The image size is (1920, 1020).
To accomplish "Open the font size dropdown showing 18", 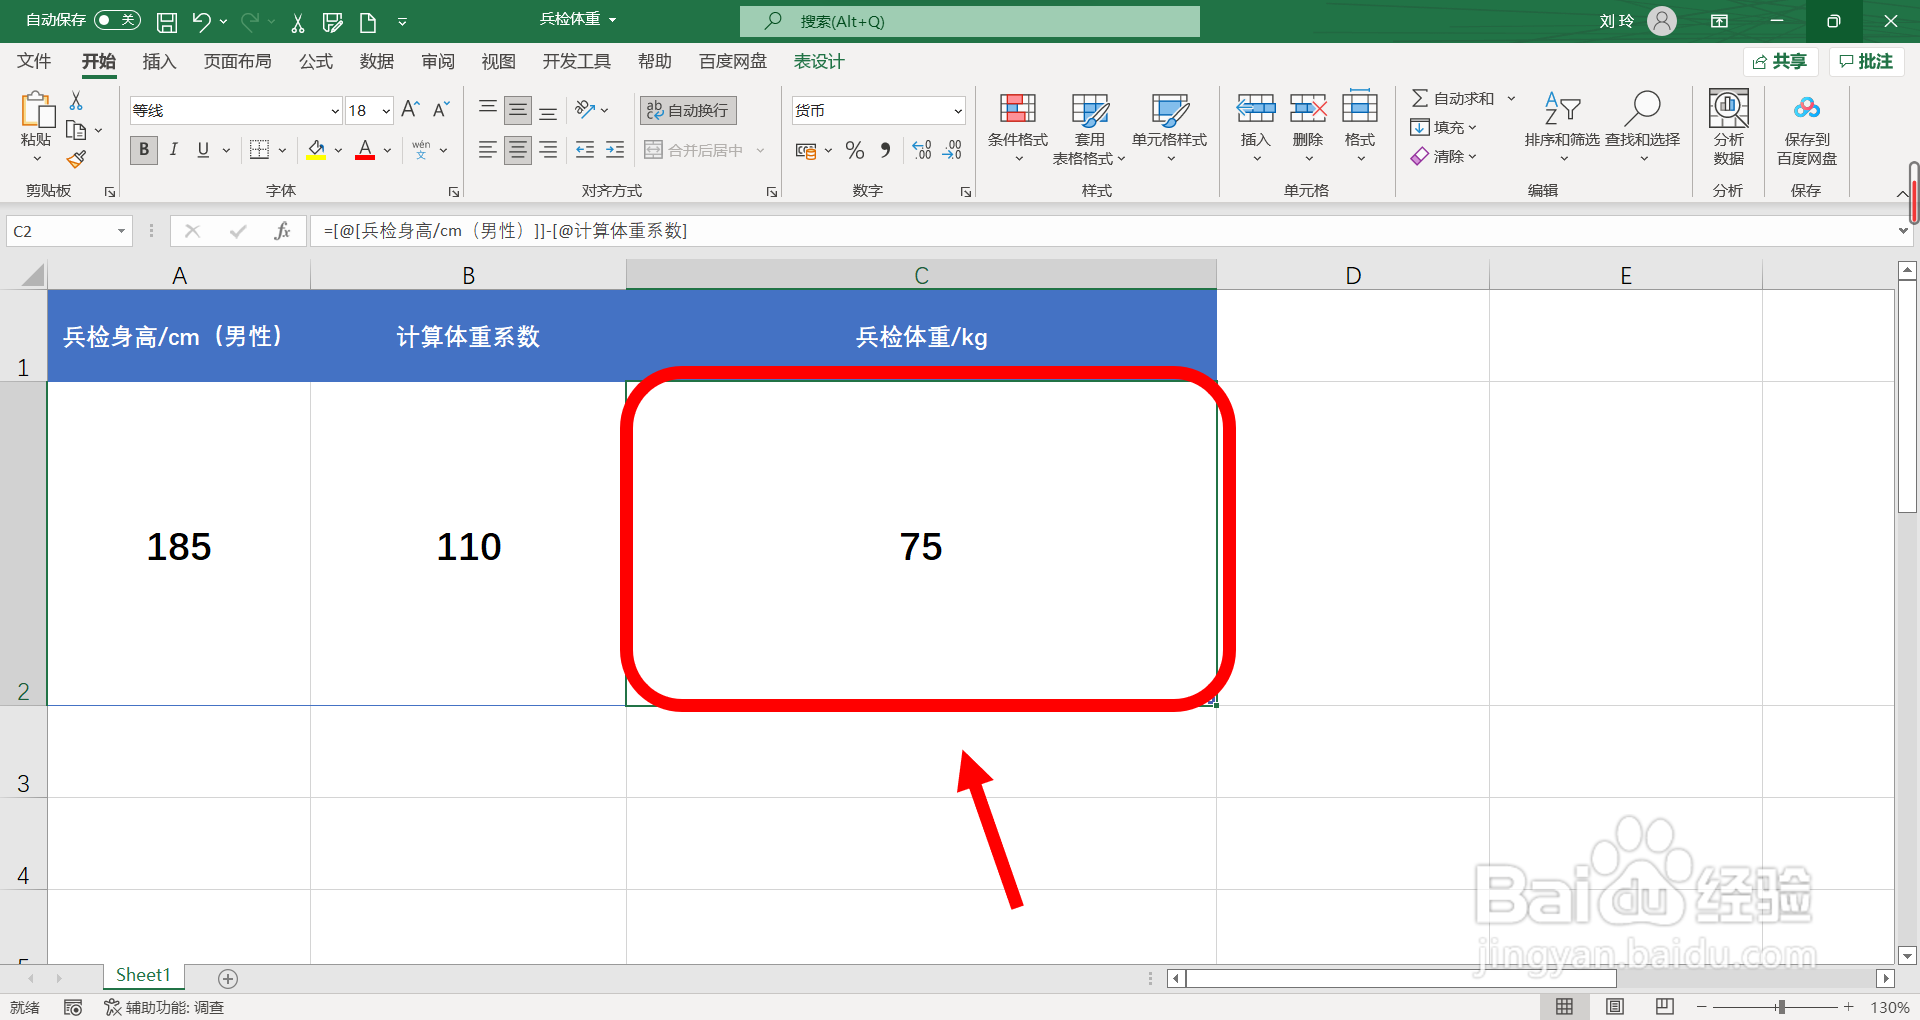I will (386, 111).
